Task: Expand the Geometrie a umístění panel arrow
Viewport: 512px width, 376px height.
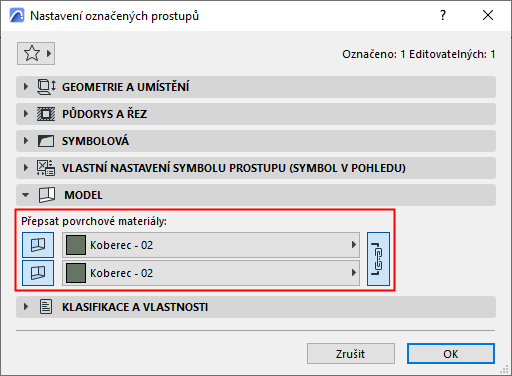Action: click(26, 87)
